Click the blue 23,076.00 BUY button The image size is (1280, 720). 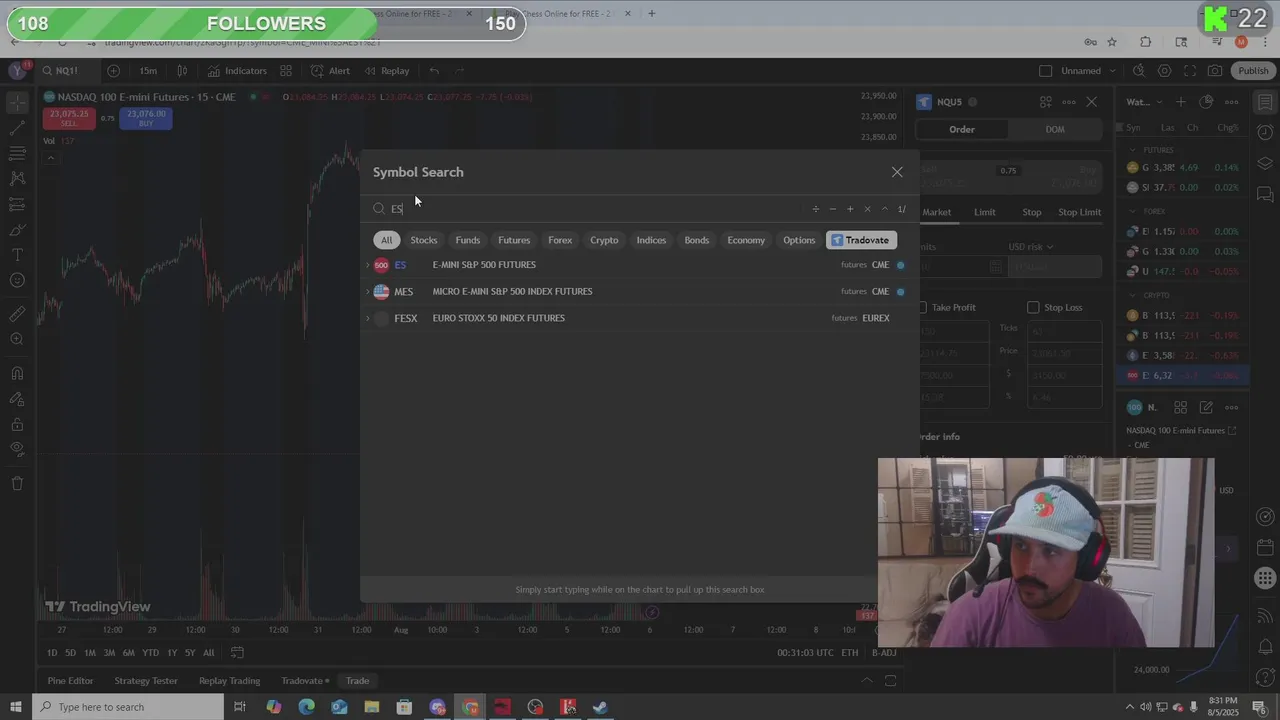coord(146,118)
